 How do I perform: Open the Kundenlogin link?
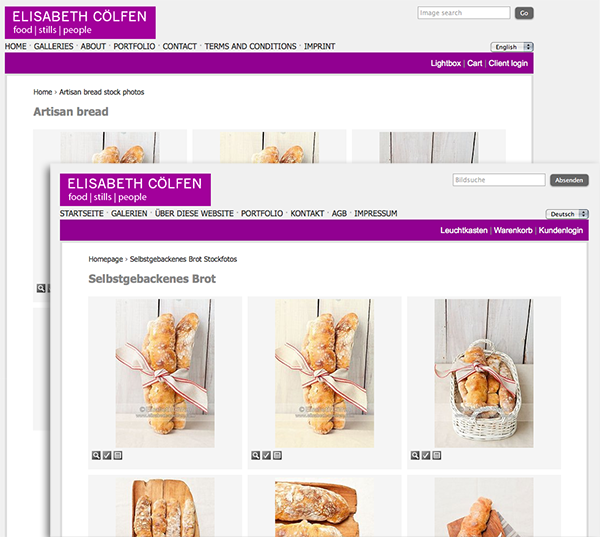pos(561,230)
